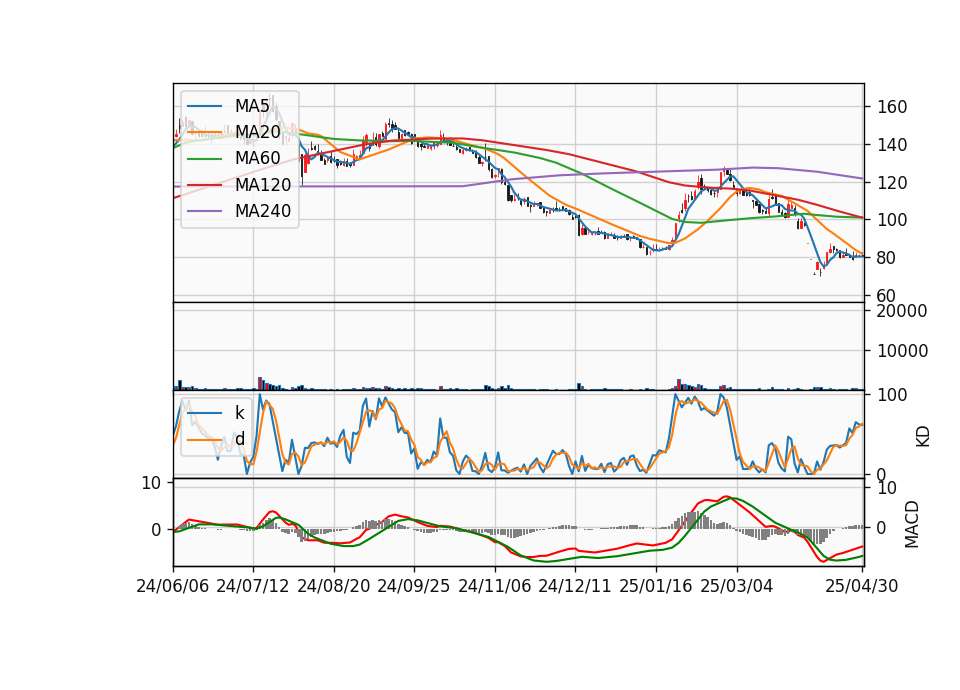Image resolution: width=960 pixels, height=690 pixels.
Task: Click the left-side 10 MACD axis label
Action: pyautogui.click(x=151, y=483)
